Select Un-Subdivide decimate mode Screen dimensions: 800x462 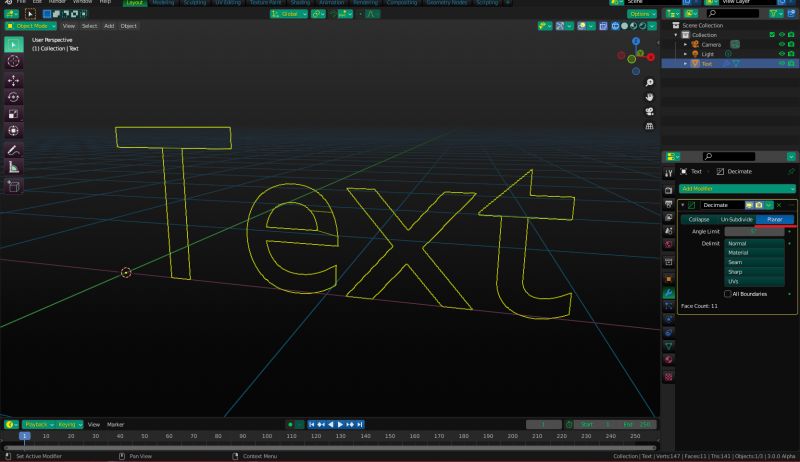pyautogui.click(x=736, y=219)
